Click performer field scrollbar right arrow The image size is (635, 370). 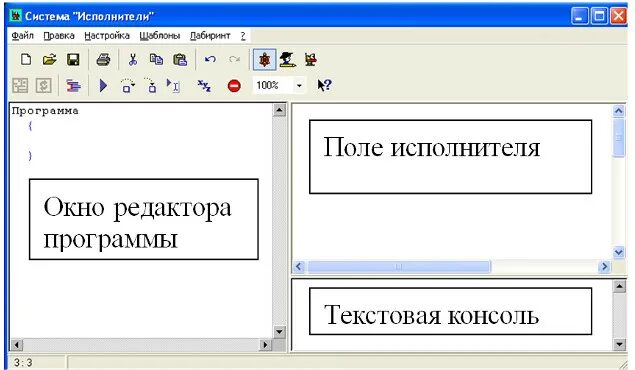coord(605,267)
